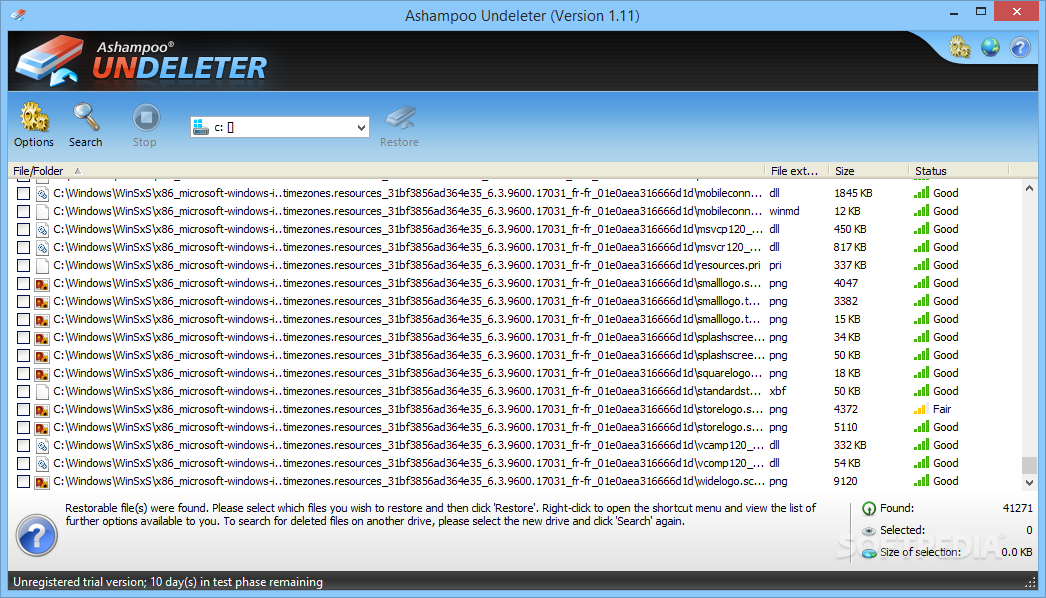Click the vertical scrollbar thumb in the file list
Screen dimensions: 1046x598
coord(1029,465)
